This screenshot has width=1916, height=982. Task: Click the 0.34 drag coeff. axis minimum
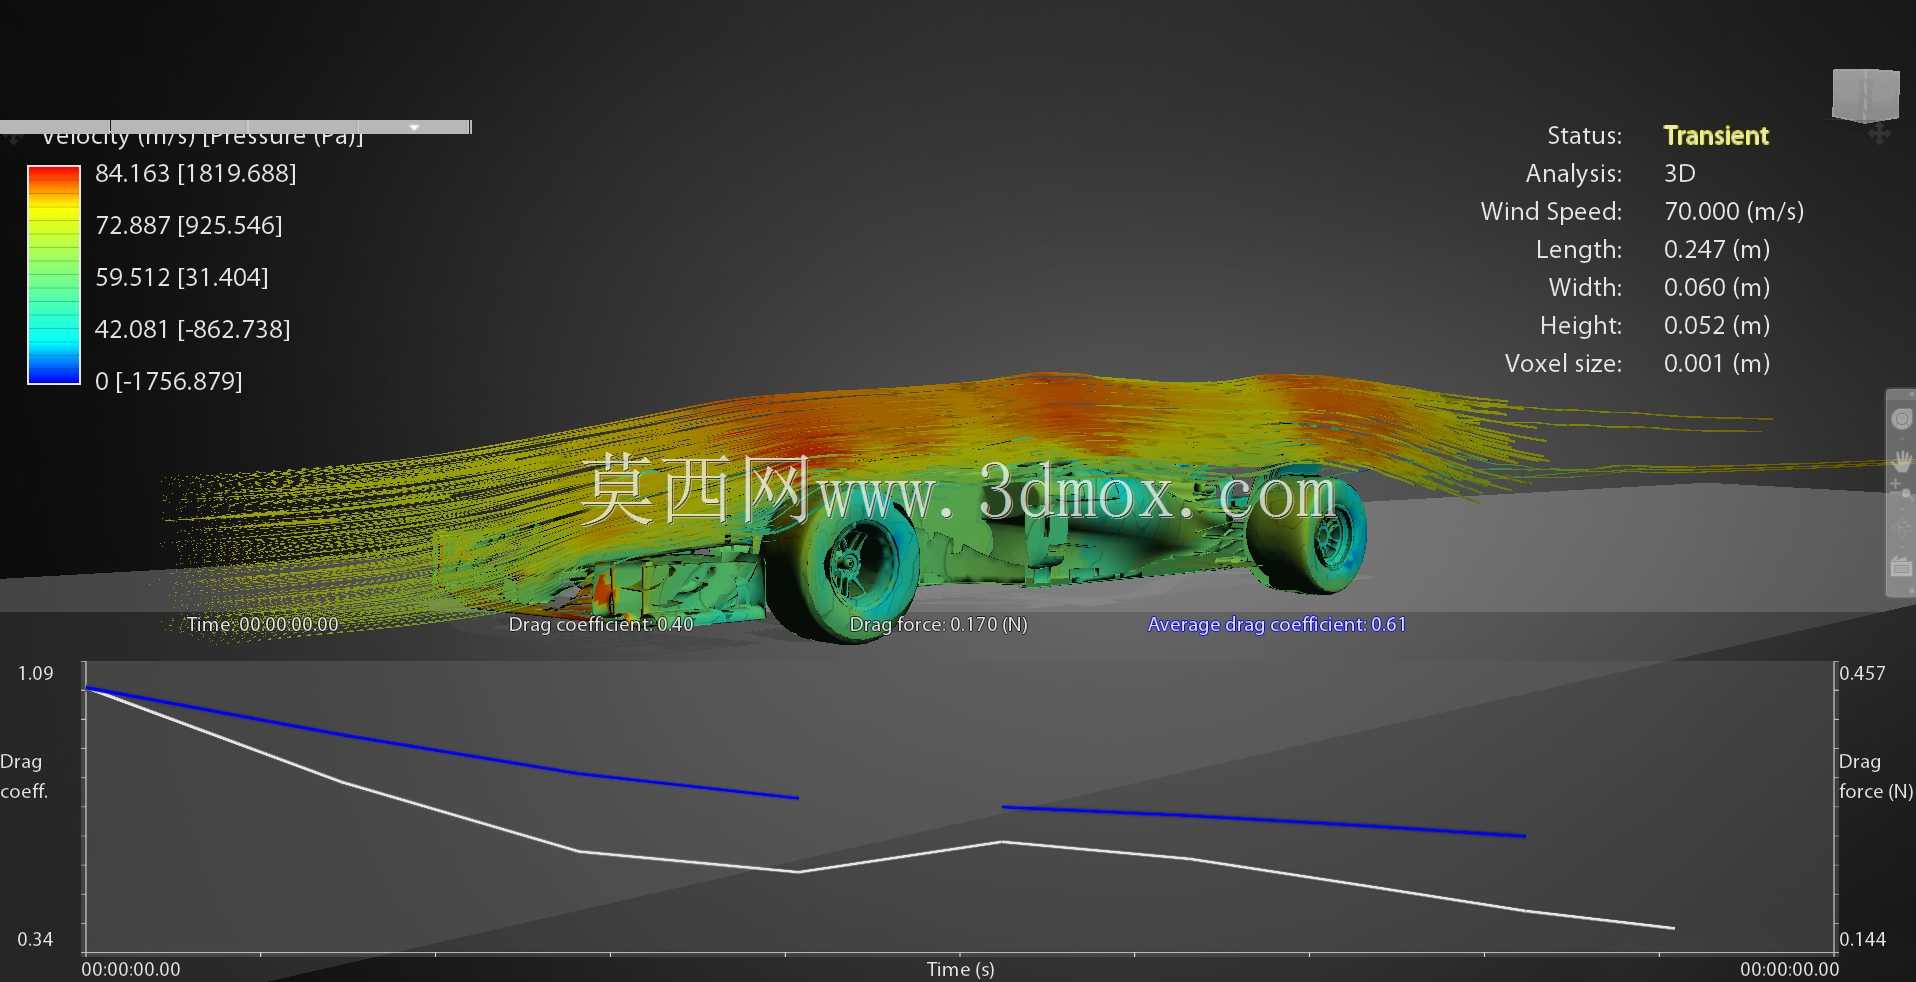pos(35,939)
